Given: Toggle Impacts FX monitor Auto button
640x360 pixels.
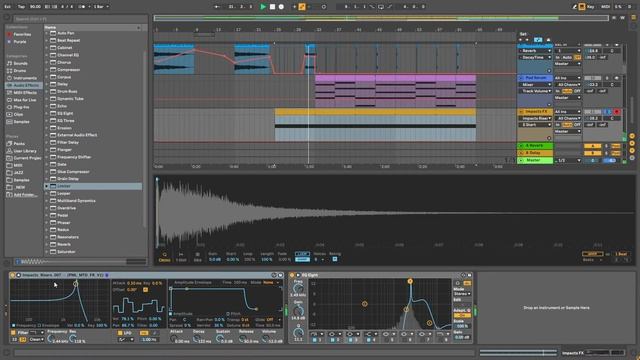Looking at the screenshot, I should (567, 125).
